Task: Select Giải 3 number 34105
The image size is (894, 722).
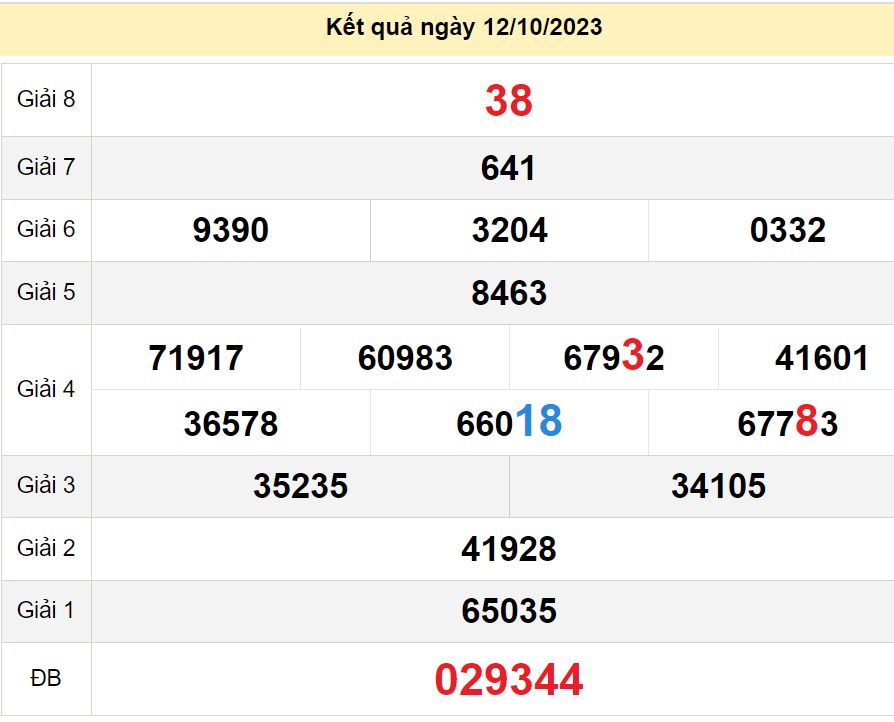Action: click(x=718, y=486)
